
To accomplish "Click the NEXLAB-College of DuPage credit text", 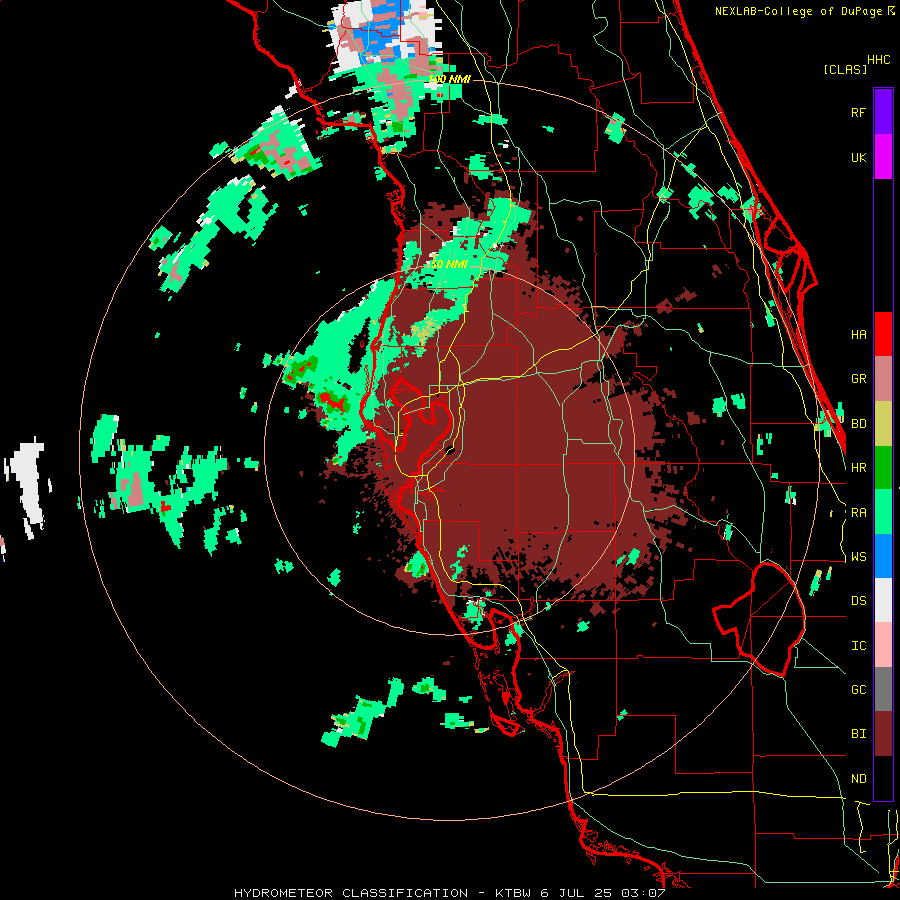I will point(798,11).
